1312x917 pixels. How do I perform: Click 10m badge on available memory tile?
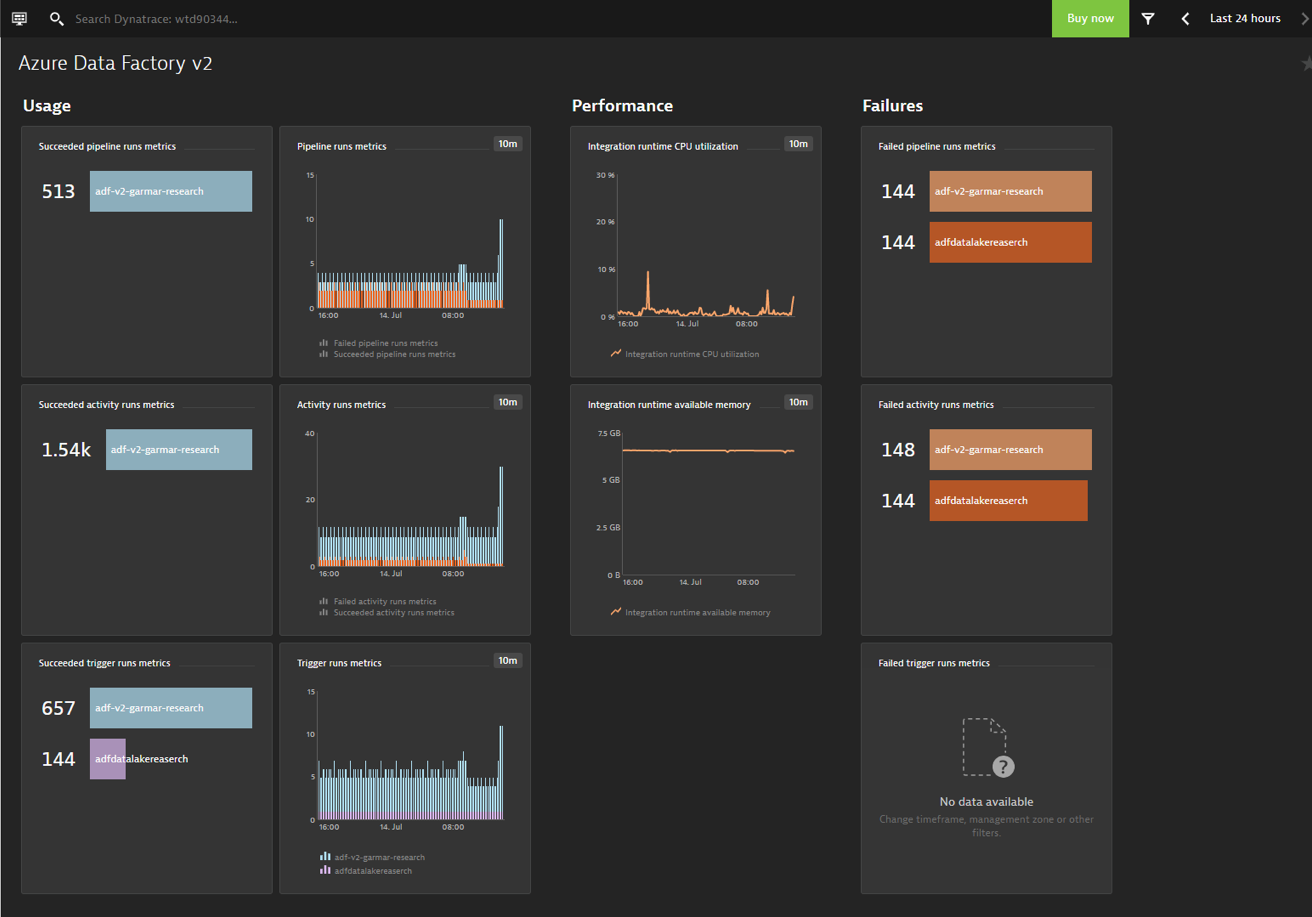point(798,402)
